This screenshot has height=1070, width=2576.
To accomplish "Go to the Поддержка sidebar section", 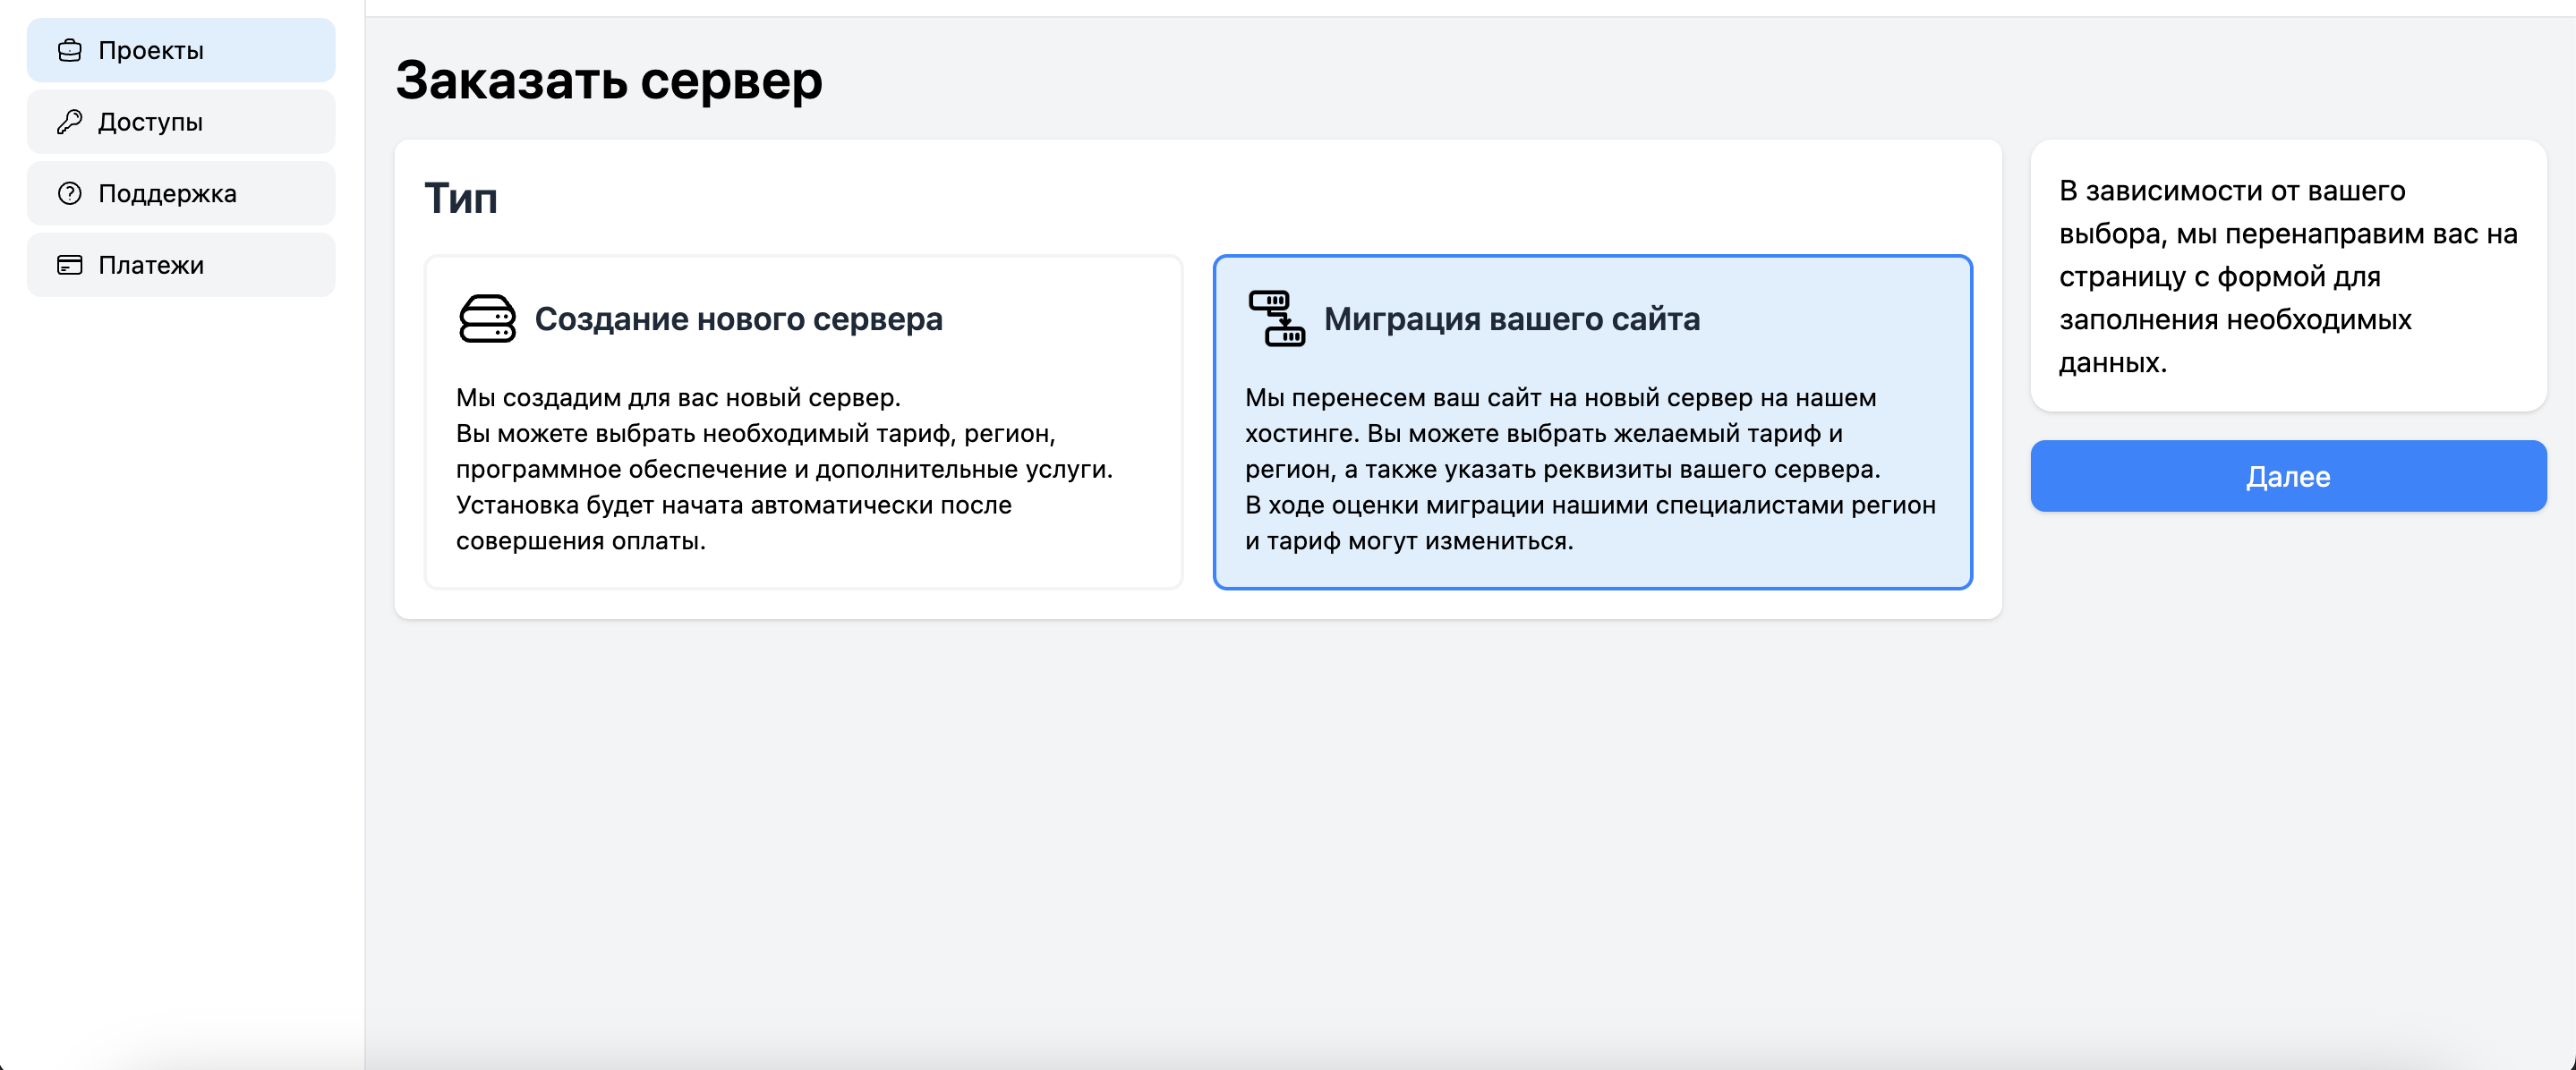I will [x=181, y=194].
